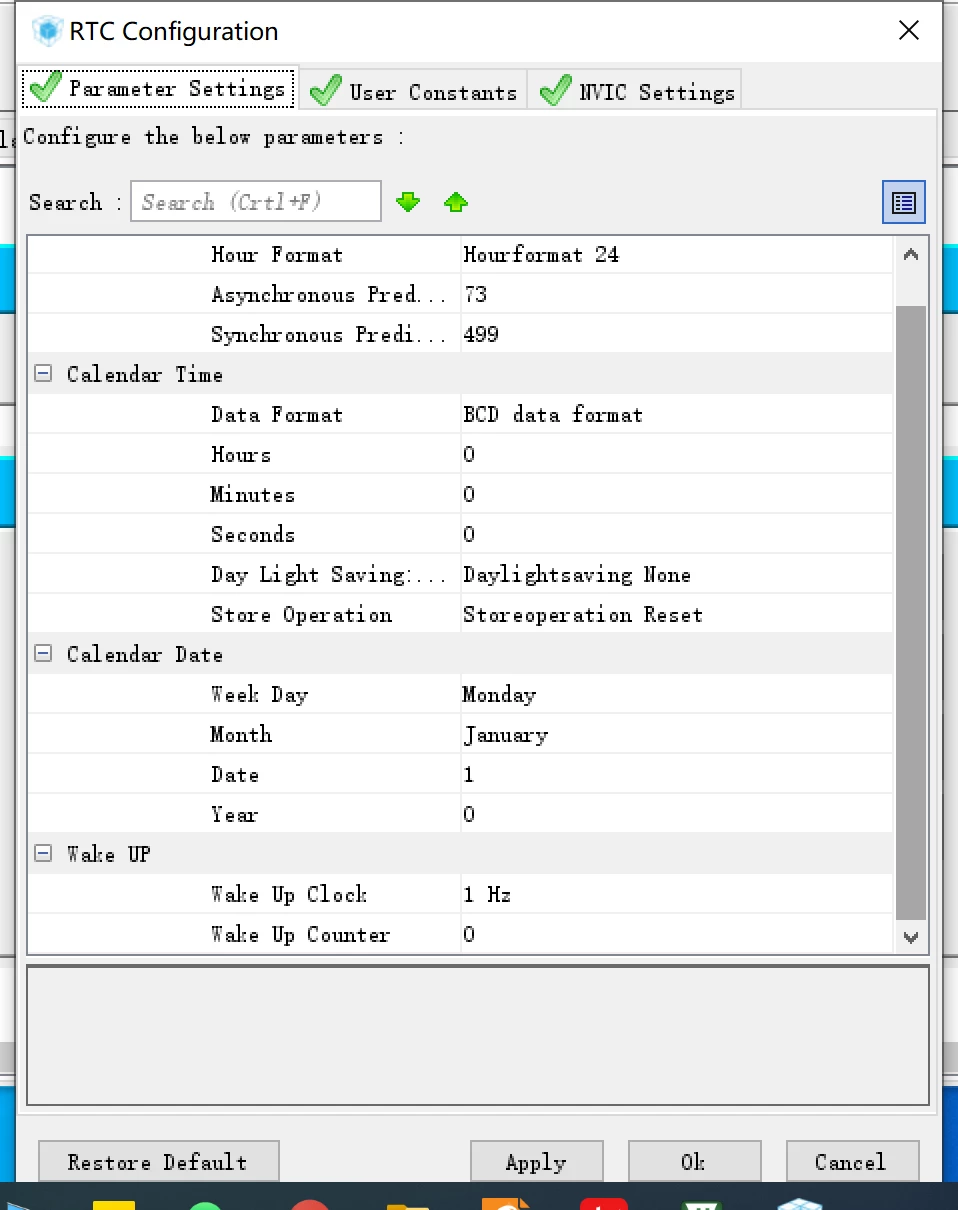
Task: Open Week Day value Monday
Action: click(x=676, y=694)
